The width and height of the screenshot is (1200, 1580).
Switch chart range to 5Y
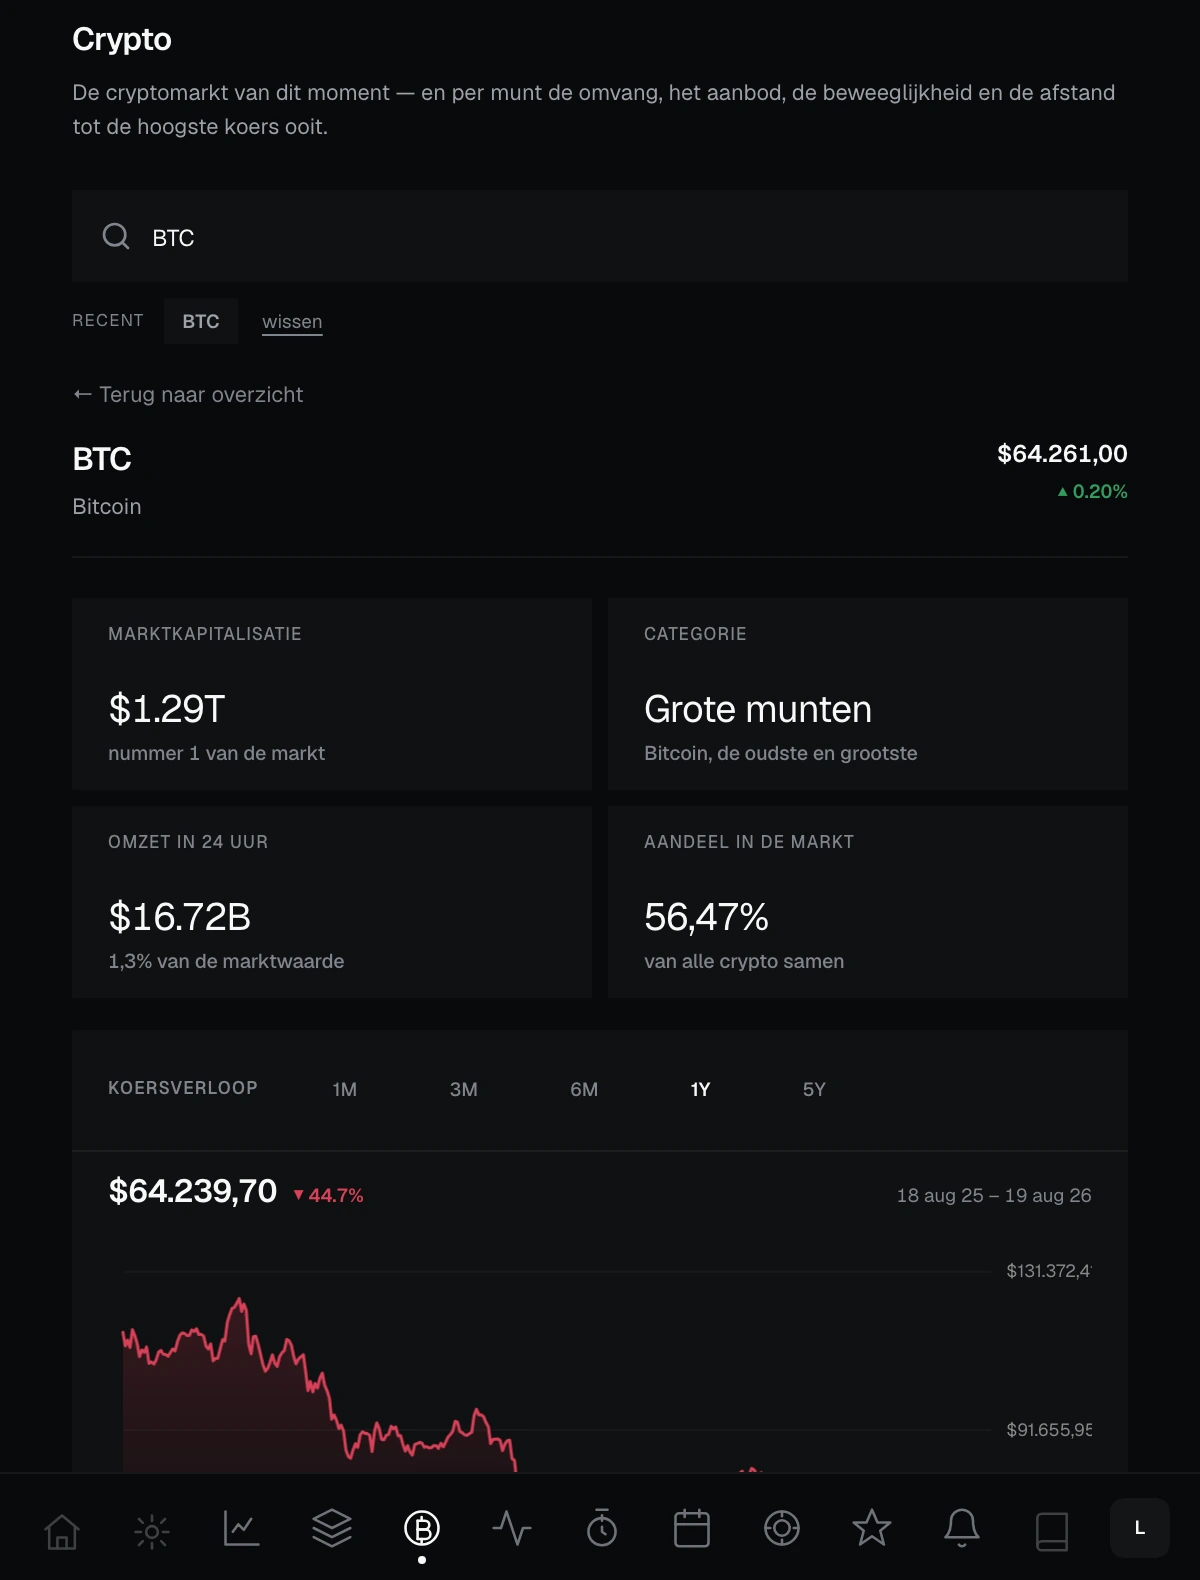(814, 1090)
